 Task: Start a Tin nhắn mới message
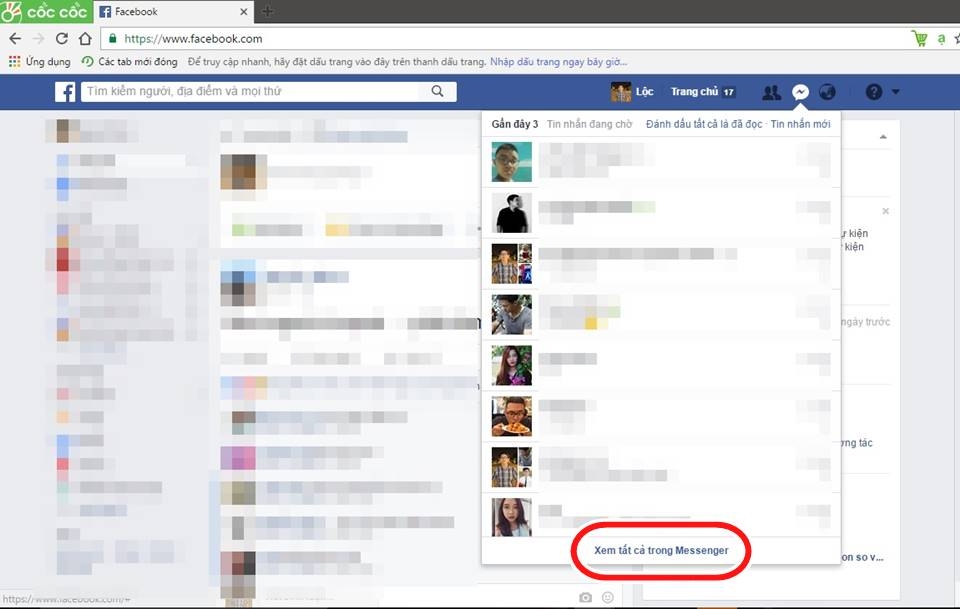(800, 124)
